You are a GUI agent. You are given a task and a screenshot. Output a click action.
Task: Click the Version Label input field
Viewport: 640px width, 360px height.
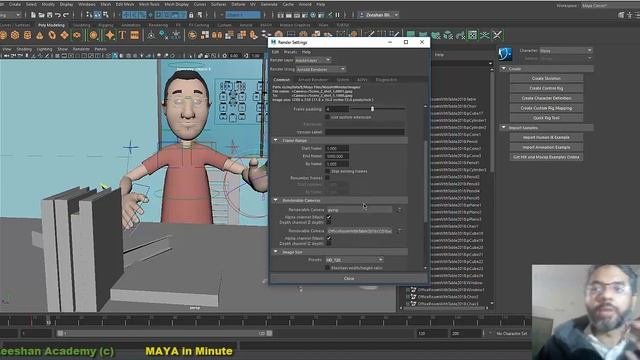pyautogui.click(x=364, y=132)
